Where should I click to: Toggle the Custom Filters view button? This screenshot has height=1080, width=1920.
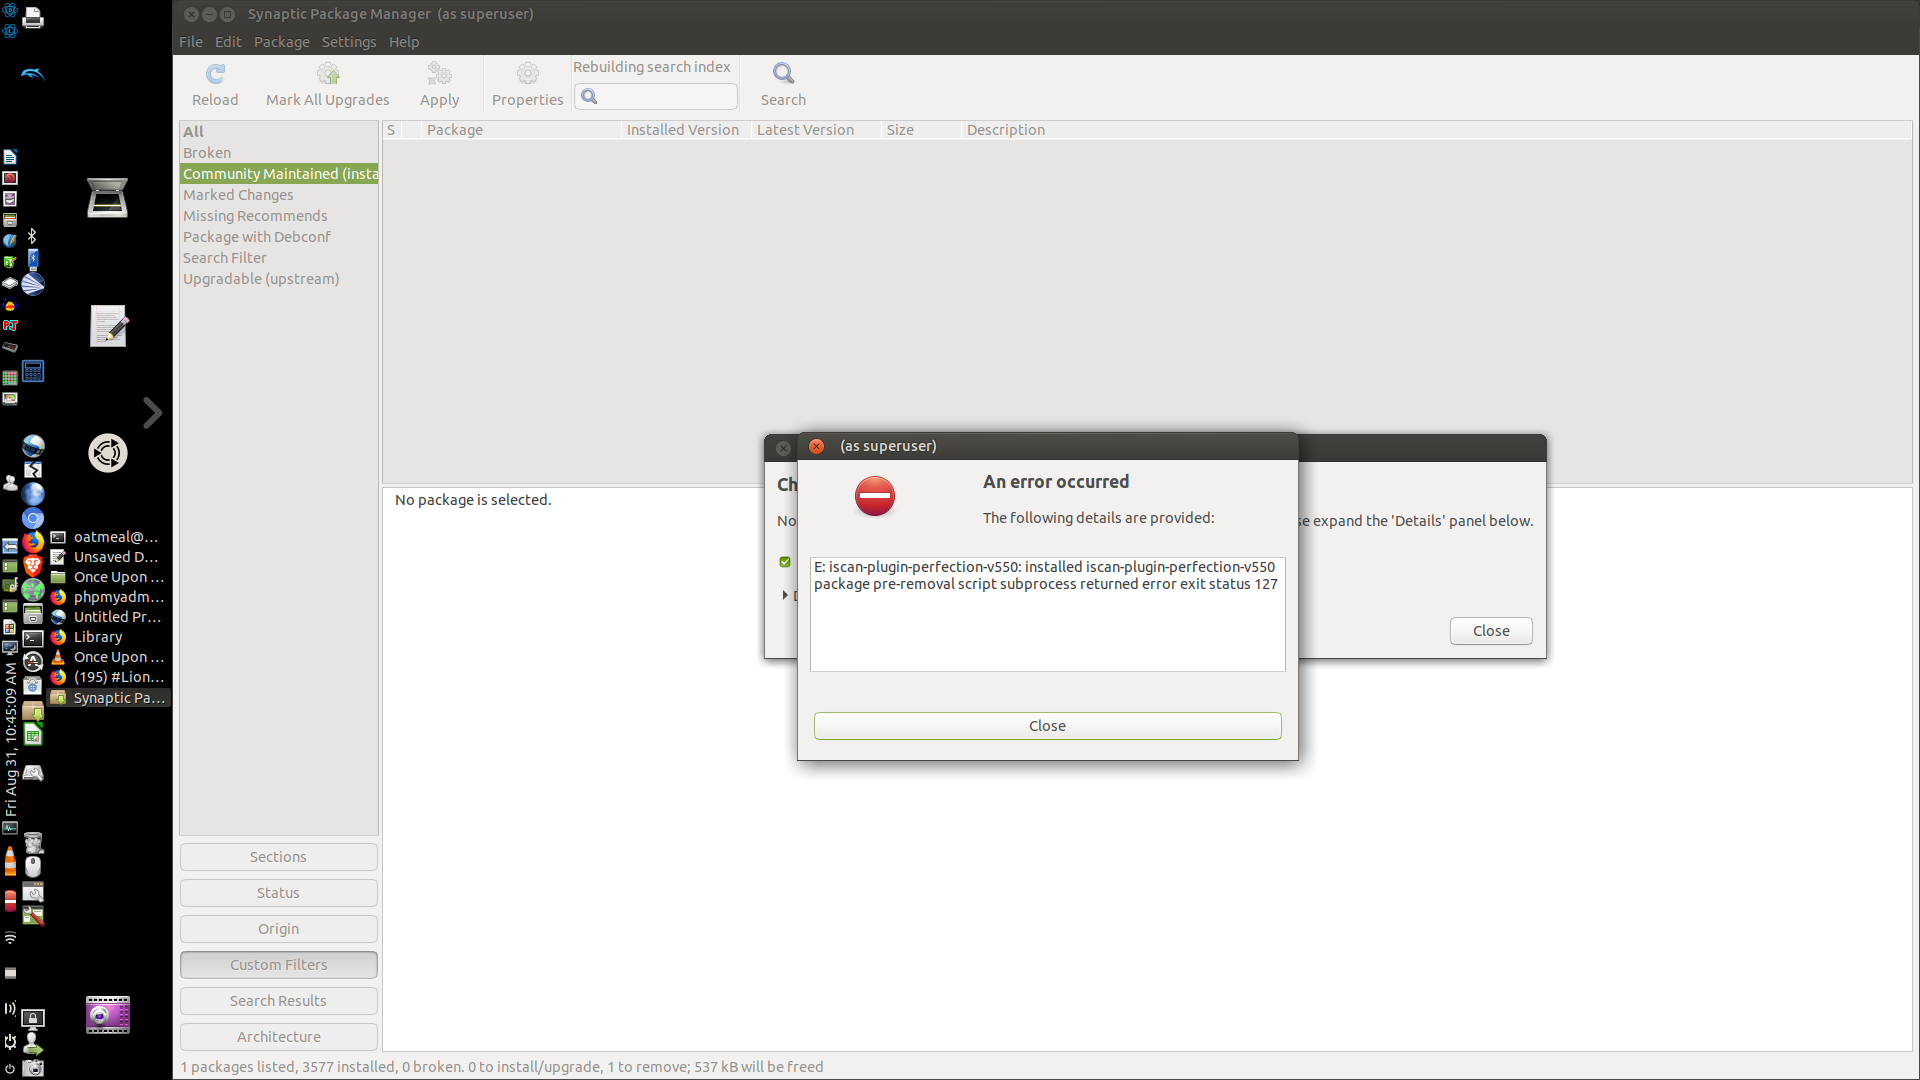click(279, 965)
